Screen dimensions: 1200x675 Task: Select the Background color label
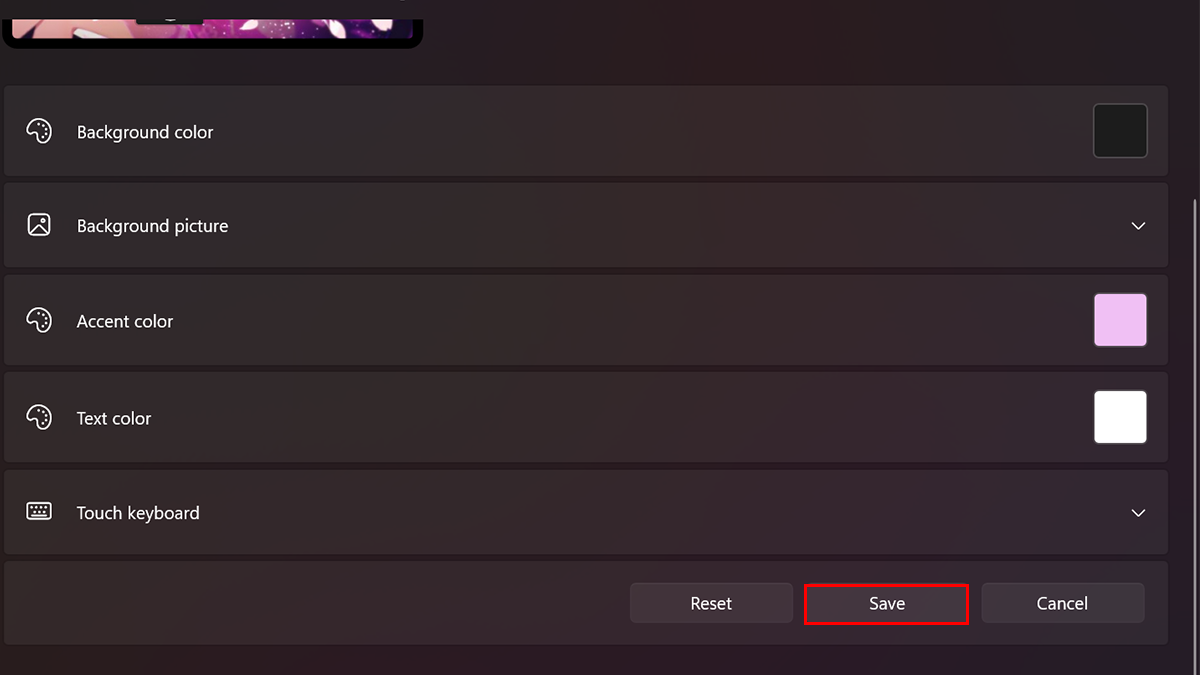(x=145, y=132)
